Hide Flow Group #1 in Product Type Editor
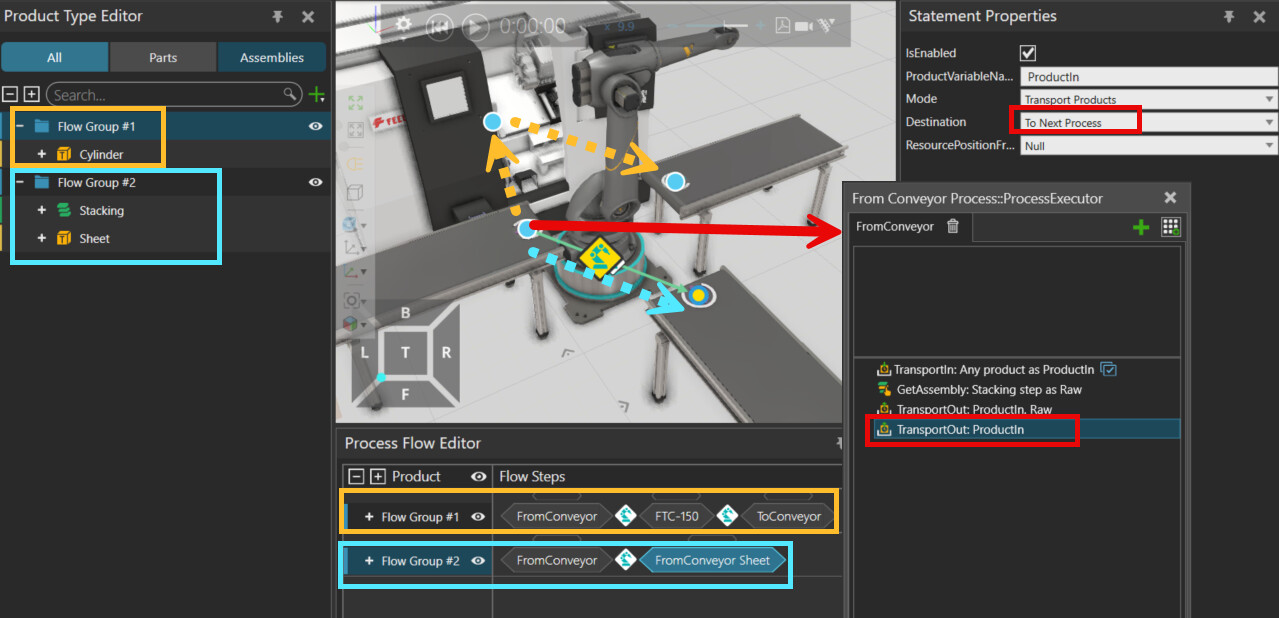This screenshot has height=618, width=1279. [x=315, y=126]
